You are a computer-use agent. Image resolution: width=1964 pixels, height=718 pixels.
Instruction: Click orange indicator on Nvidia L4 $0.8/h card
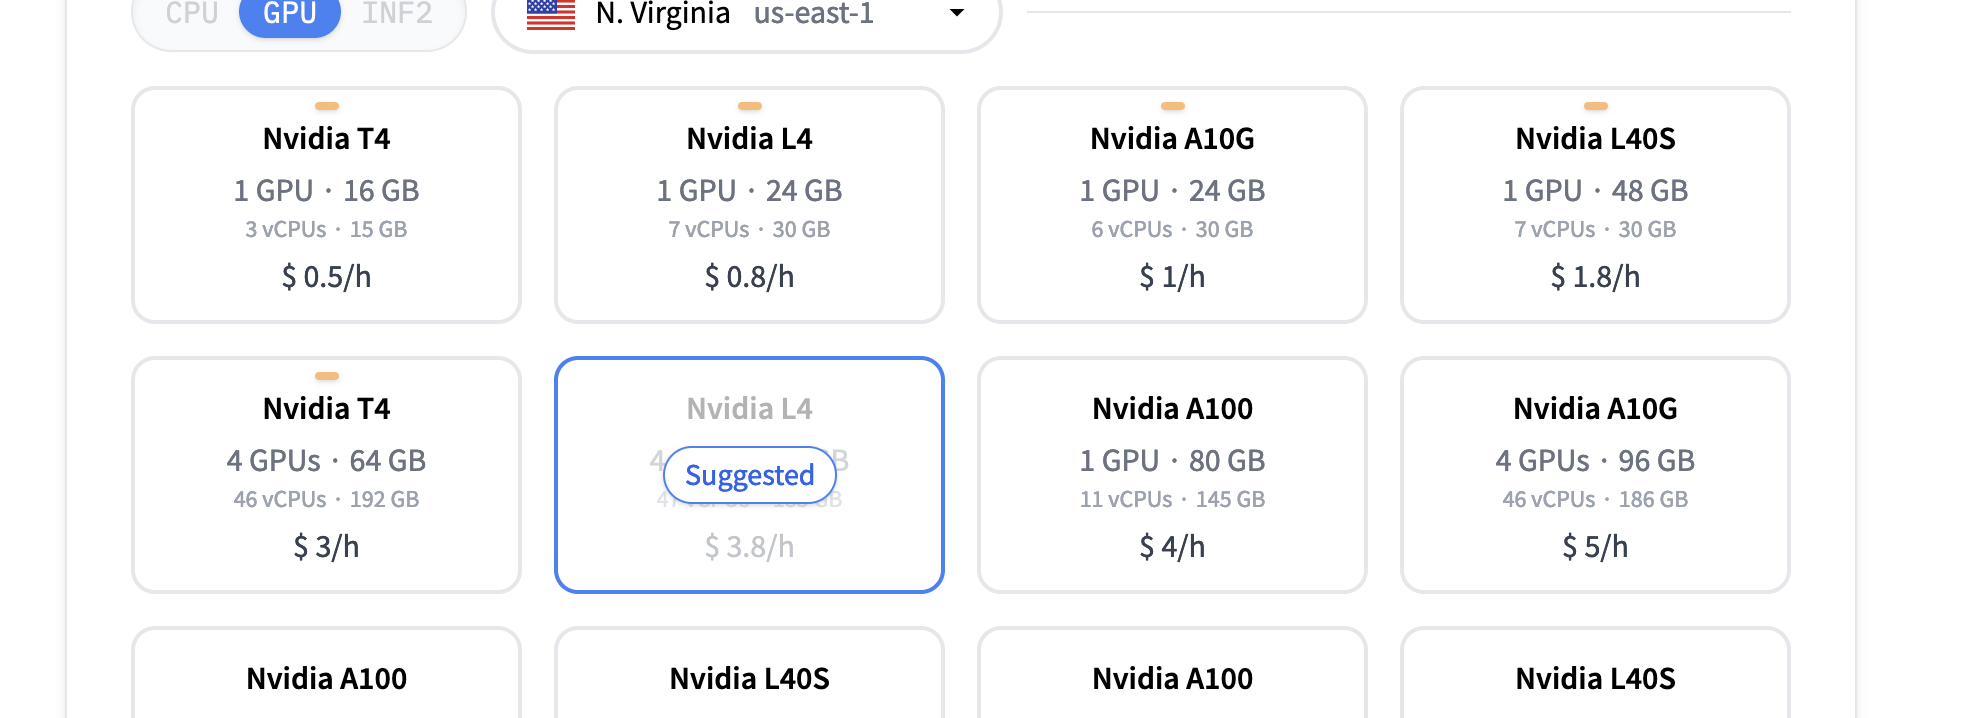750,106
